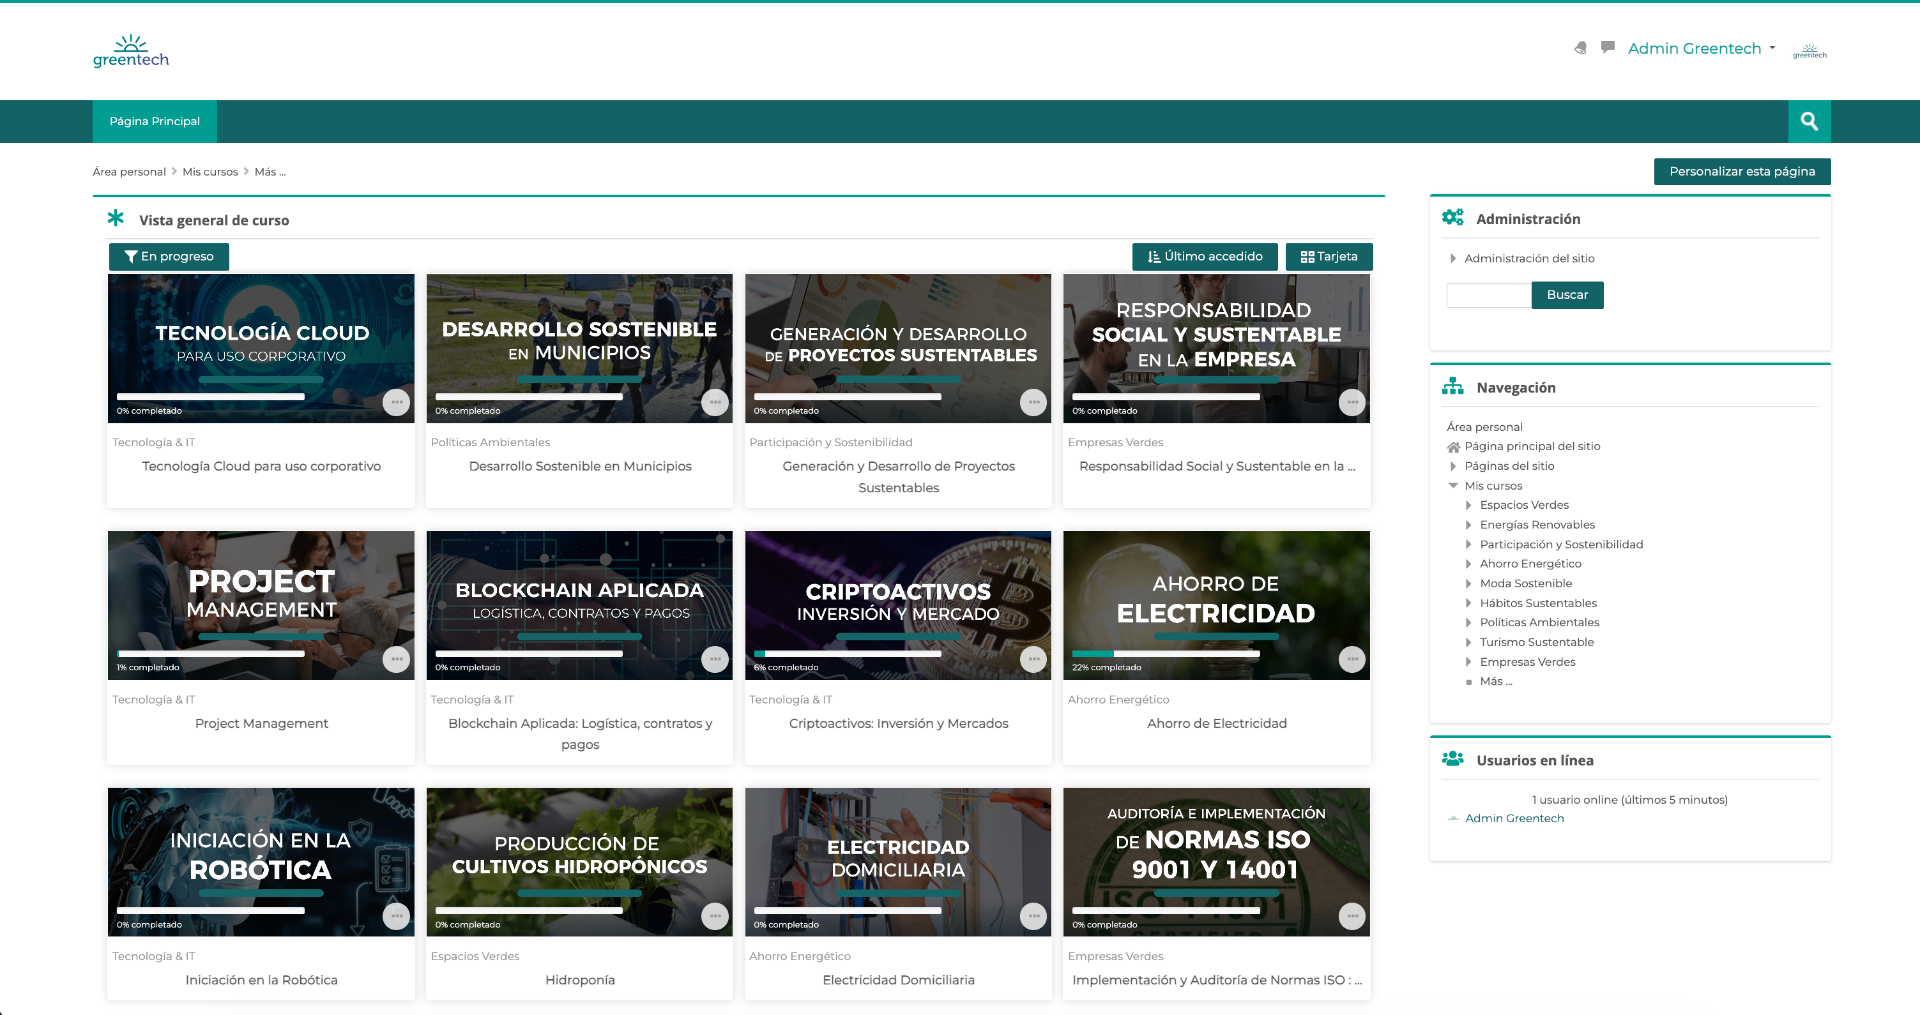Open Participación y Sostenibilidad in Navegación
This screenshot has height=1015, width=1920.
point(1561,544)
